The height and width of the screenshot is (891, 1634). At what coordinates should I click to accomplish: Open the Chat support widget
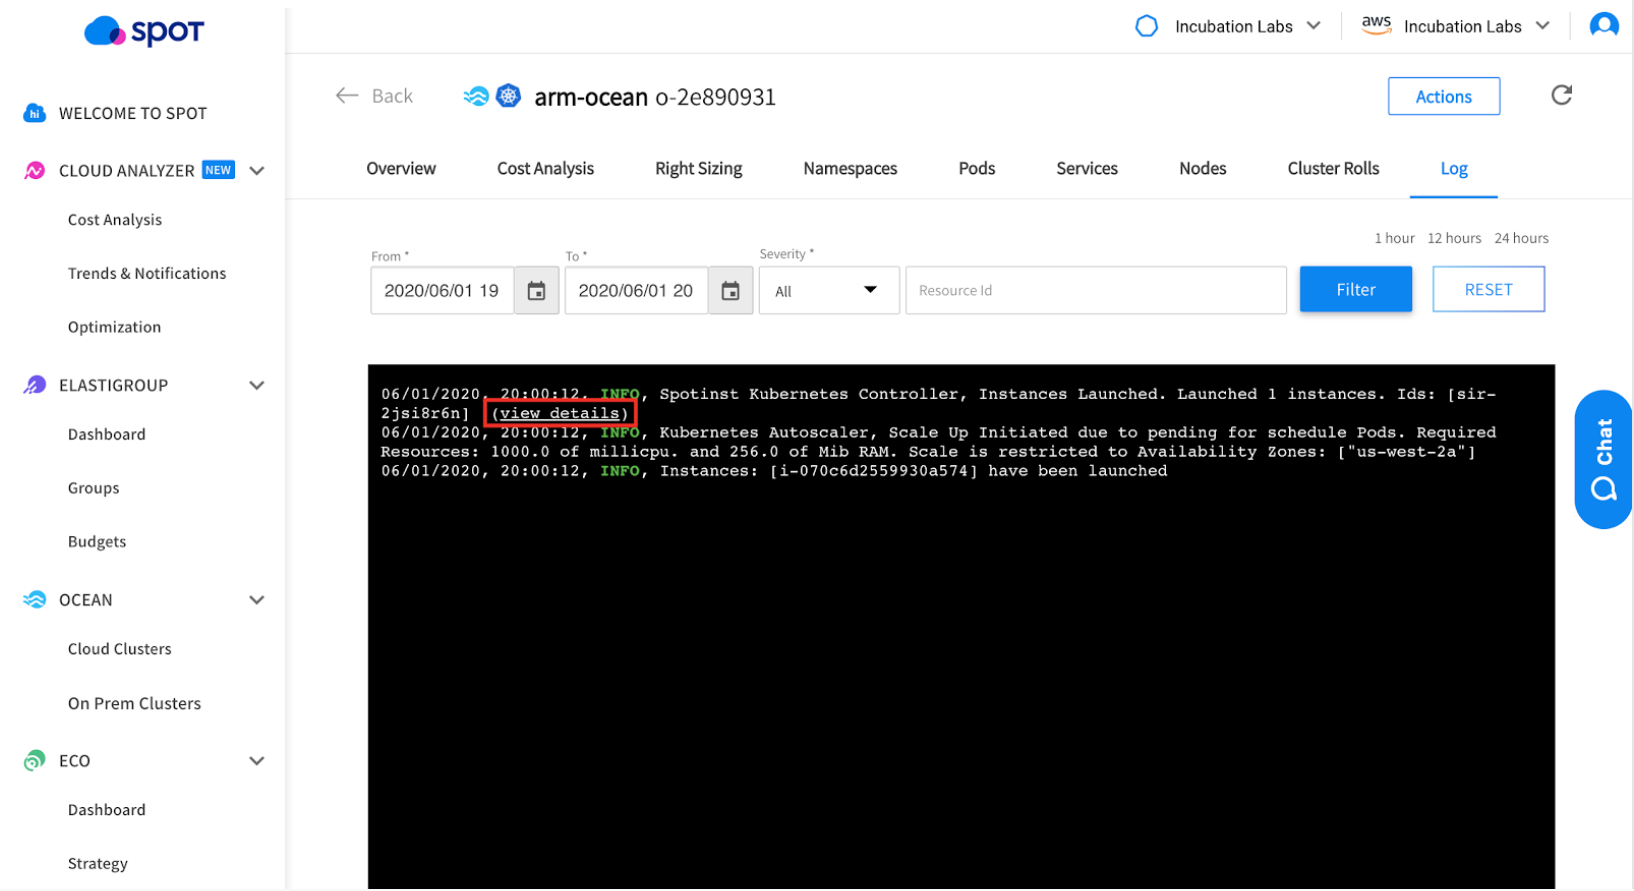(x=1603, y=459)
